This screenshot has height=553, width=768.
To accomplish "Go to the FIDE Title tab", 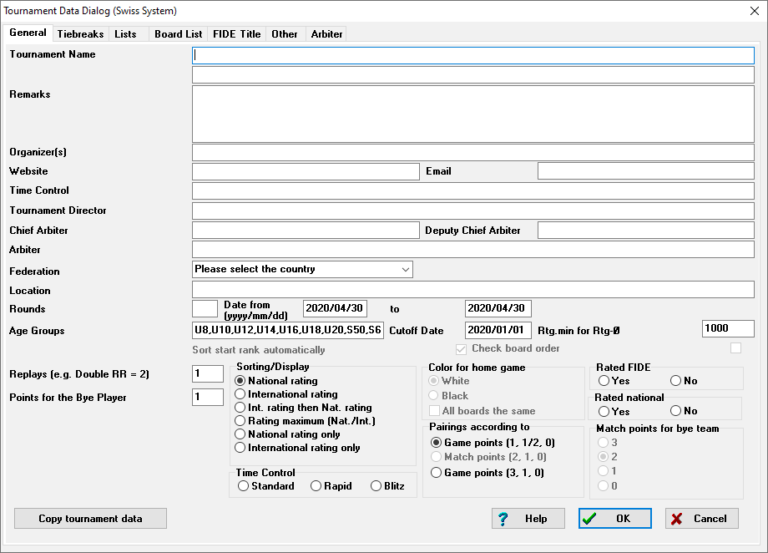I will point(236,34).
